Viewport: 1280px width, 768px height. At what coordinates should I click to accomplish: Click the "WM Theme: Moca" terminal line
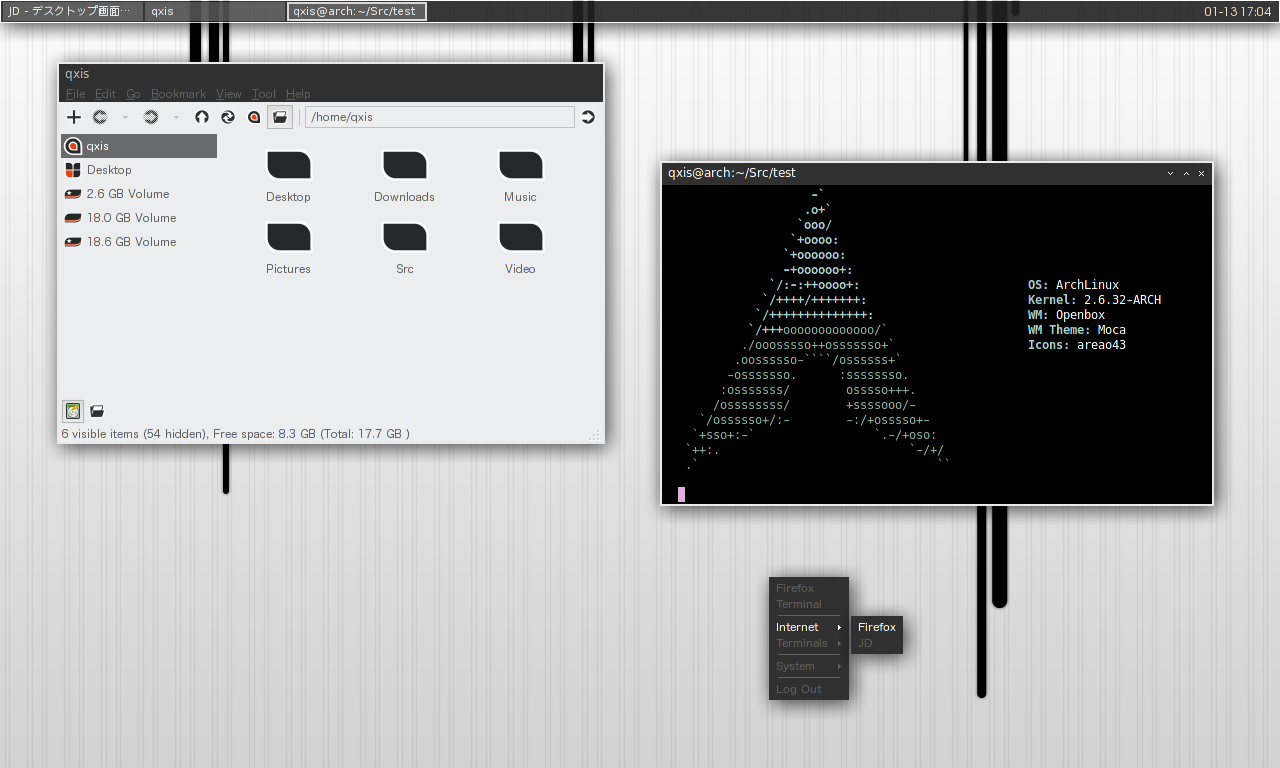click(1076, 330)
